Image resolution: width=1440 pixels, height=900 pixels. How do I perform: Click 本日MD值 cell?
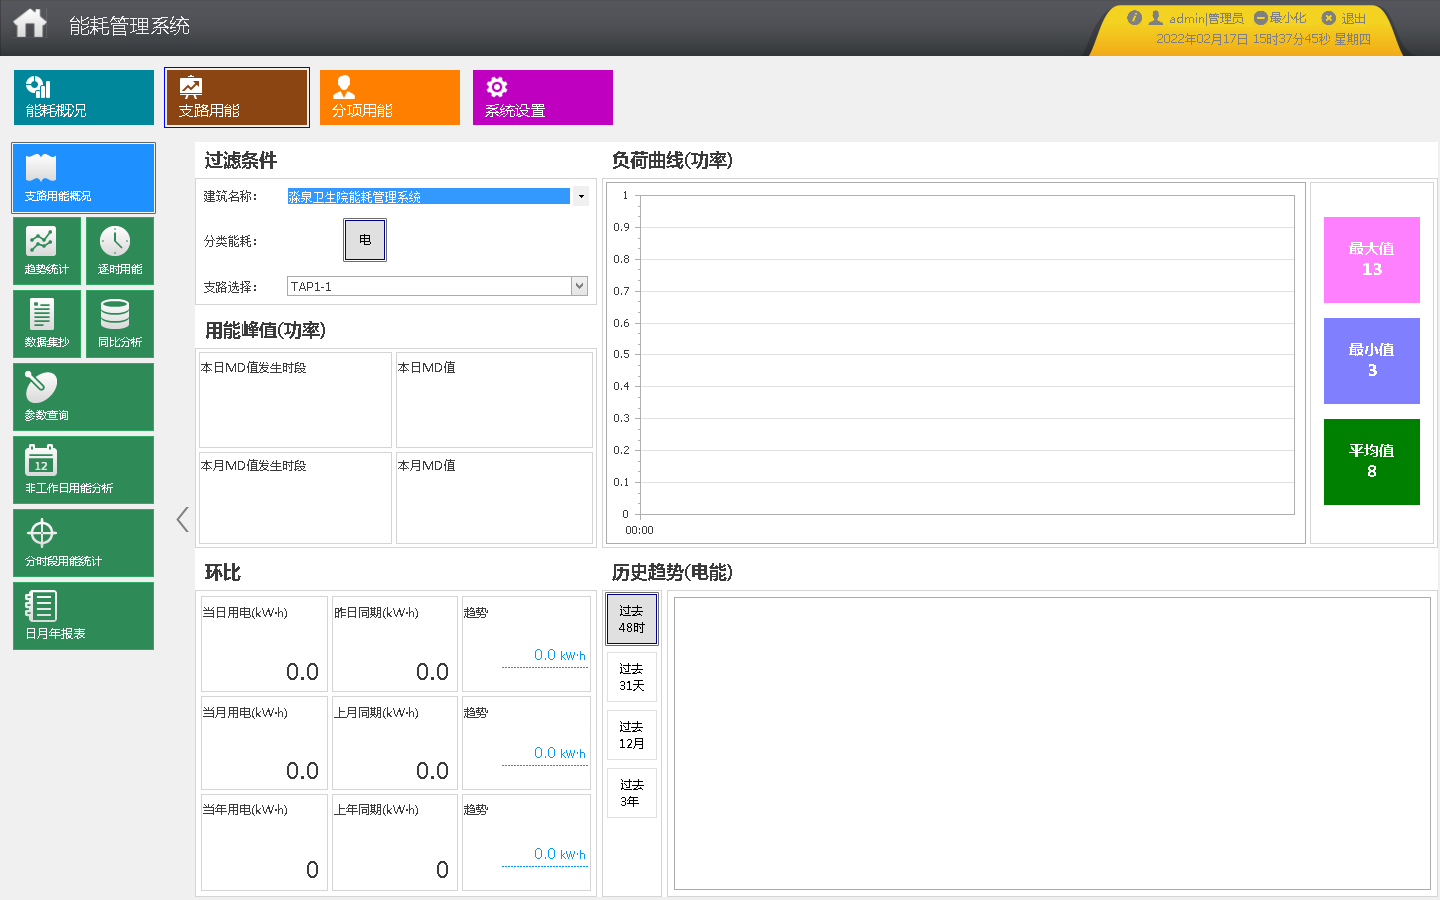pos(494,400)
